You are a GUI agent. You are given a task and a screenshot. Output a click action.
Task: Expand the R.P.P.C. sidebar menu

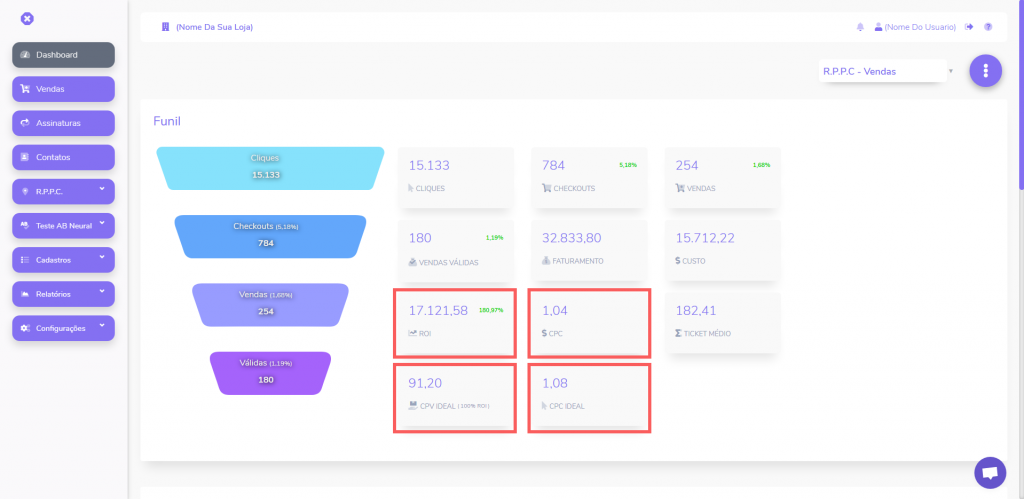tap(63, 191)
